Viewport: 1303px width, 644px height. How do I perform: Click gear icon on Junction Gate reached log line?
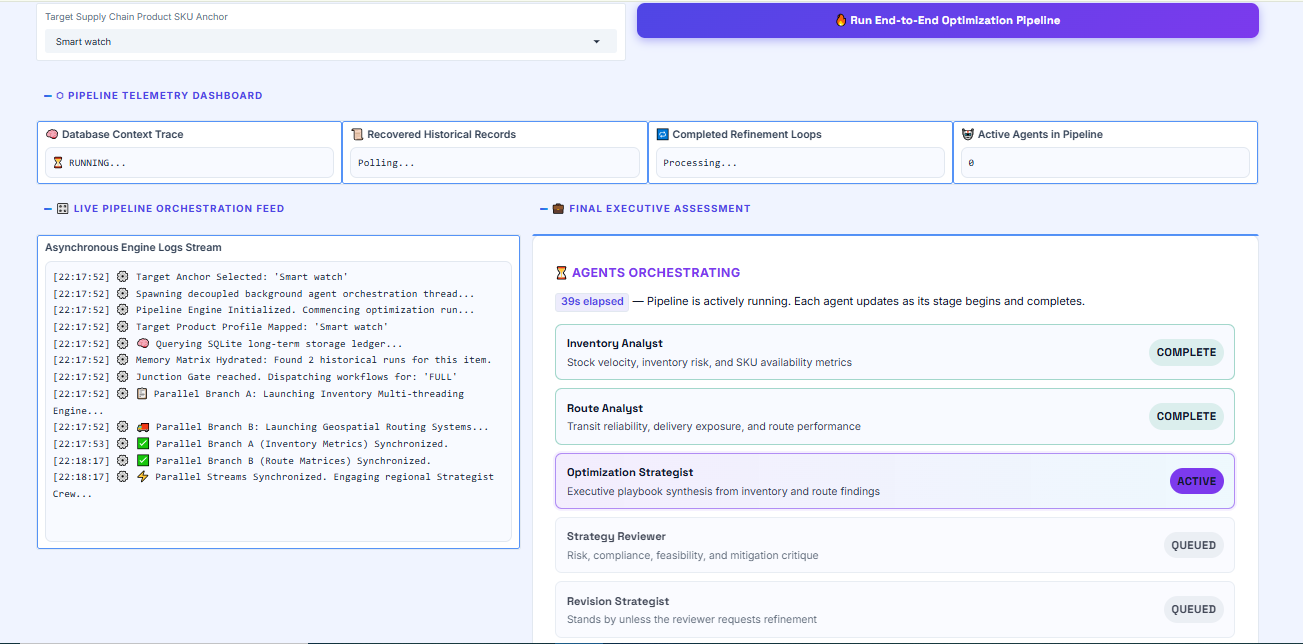[123, 377]
